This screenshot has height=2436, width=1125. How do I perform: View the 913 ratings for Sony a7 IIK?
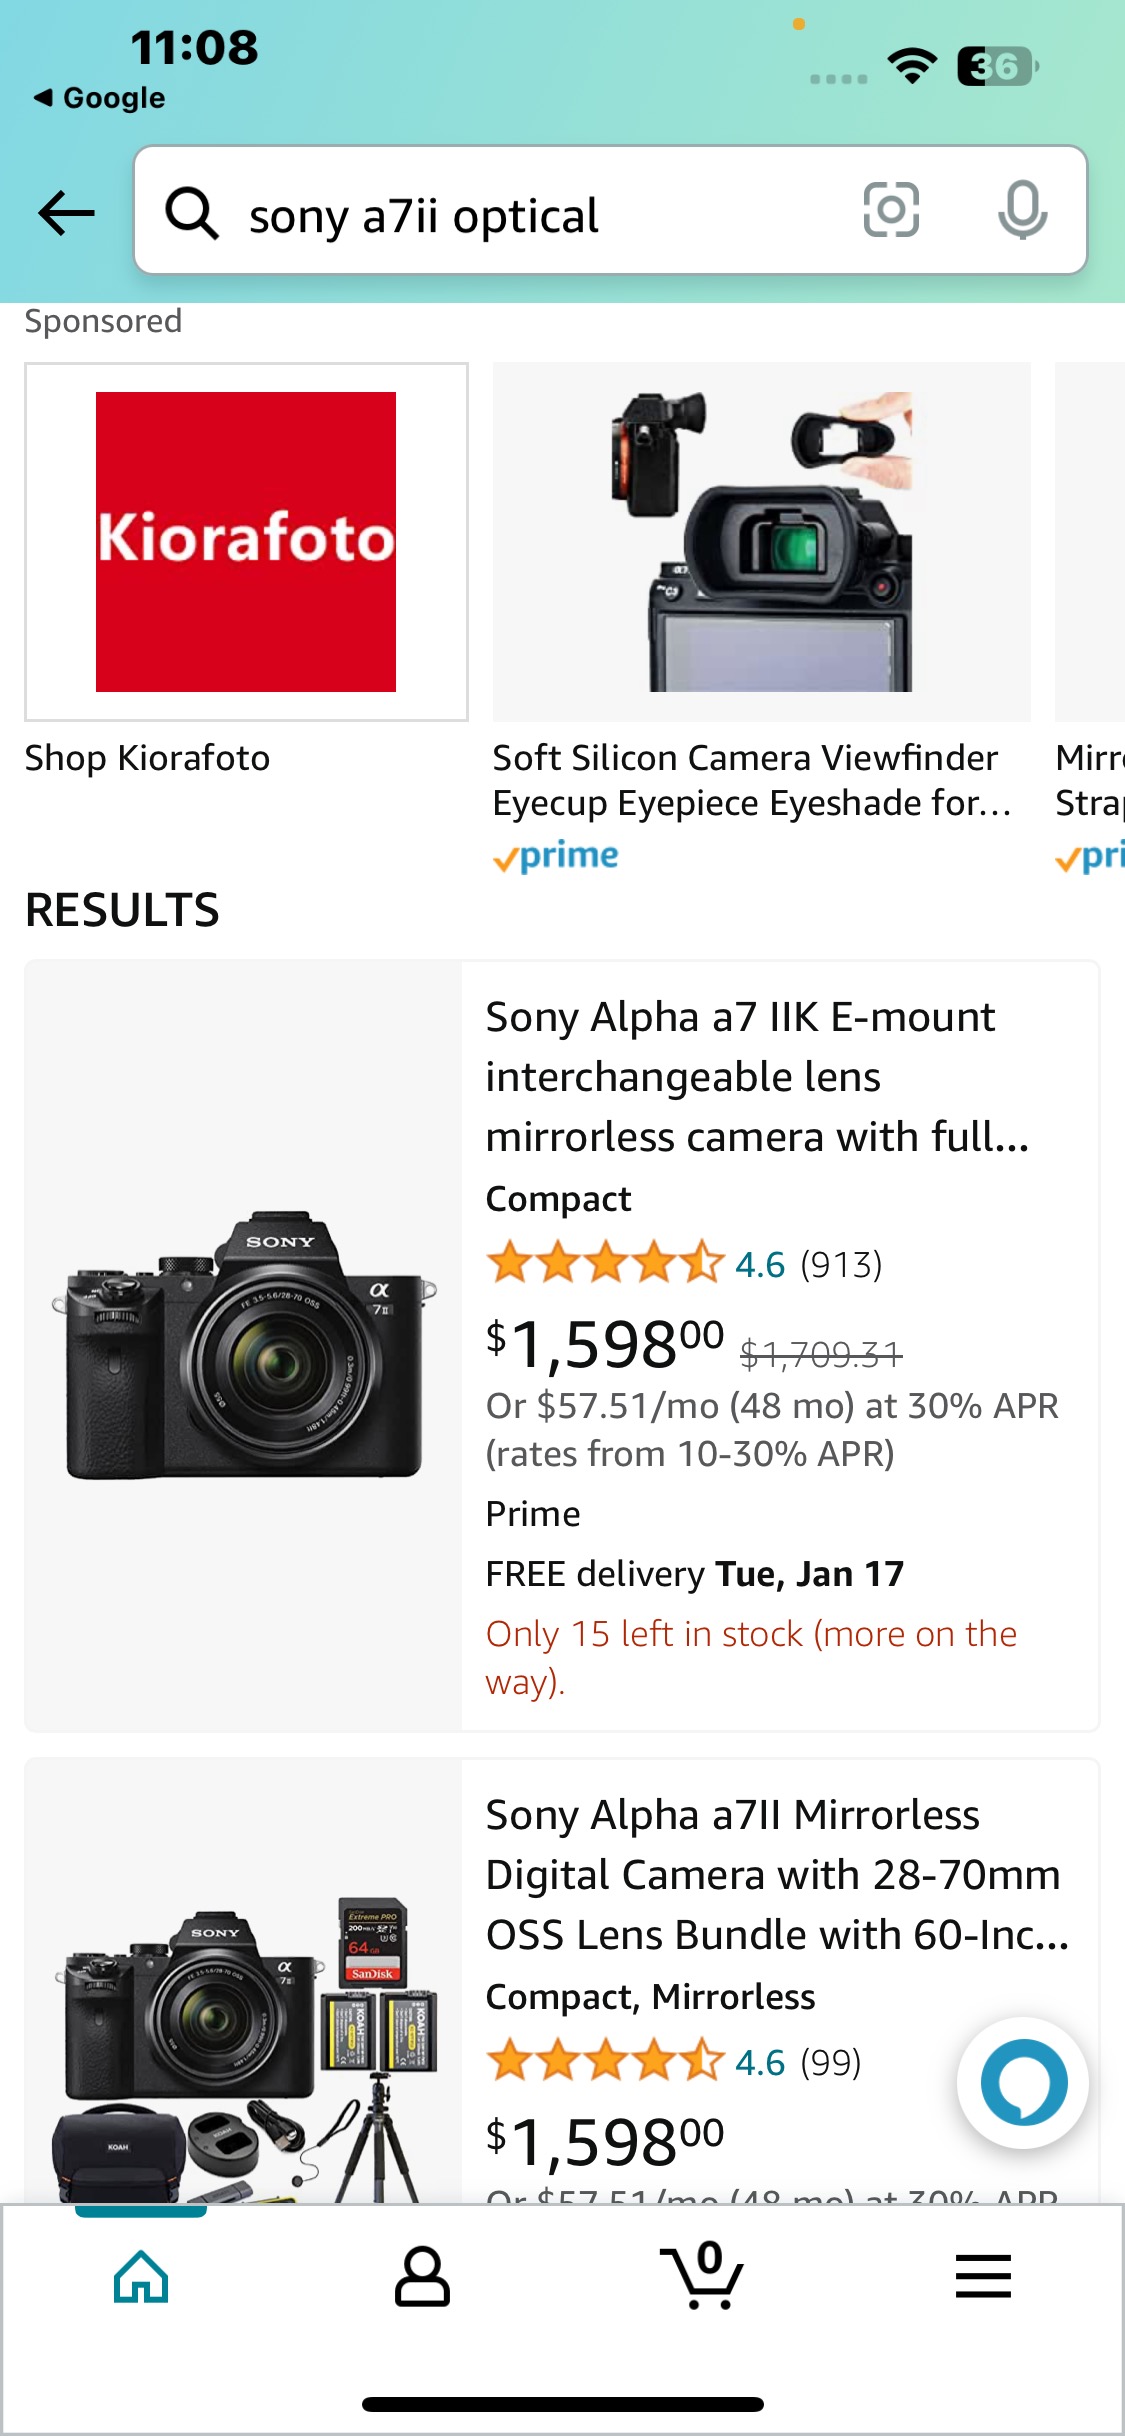[x=840, y=1265]
